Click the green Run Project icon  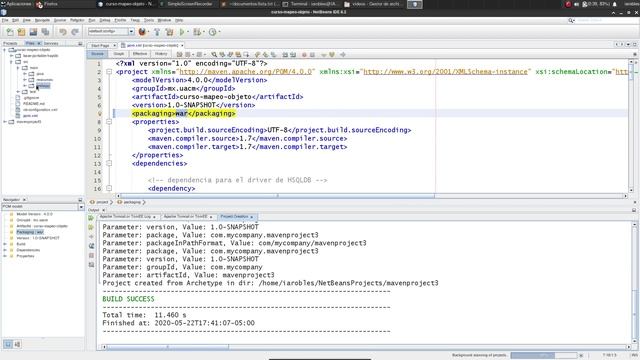click(182, 32)
